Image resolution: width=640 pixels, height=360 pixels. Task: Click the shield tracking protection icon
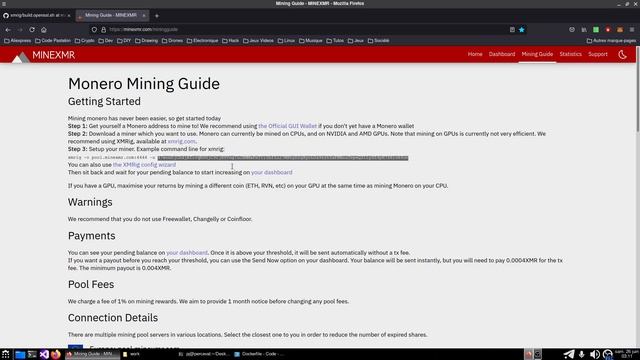94,30
